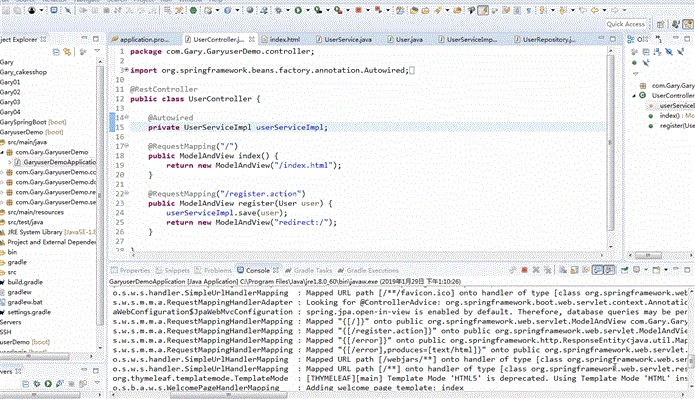
Task: Click the Coverage run icon in toolbar
Action: click(x=318, y=10)
